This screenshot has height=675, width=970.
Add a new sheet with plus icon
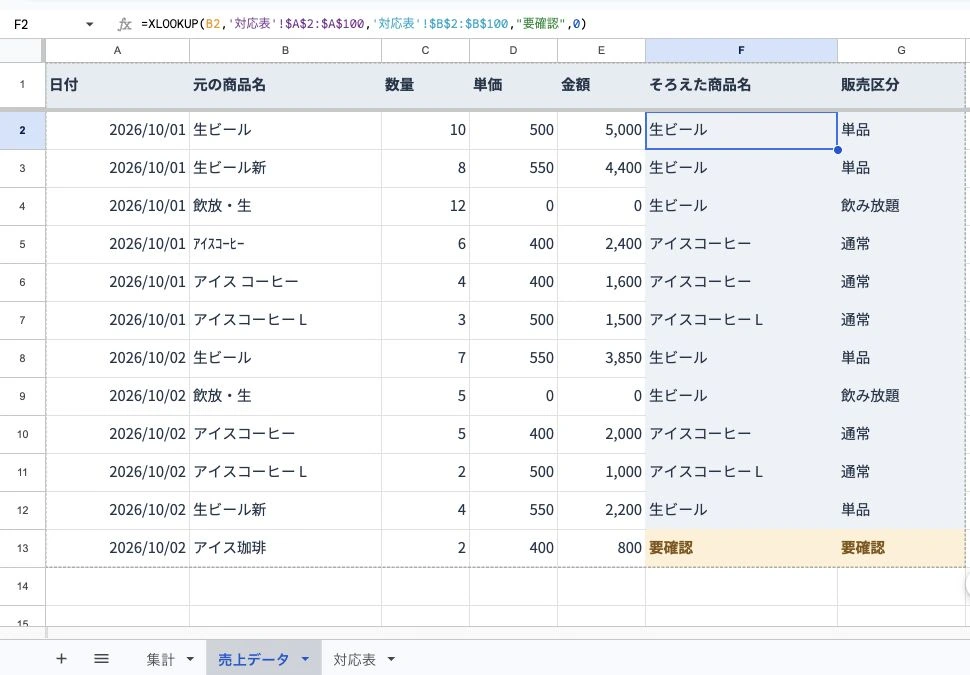click(61, 659)
